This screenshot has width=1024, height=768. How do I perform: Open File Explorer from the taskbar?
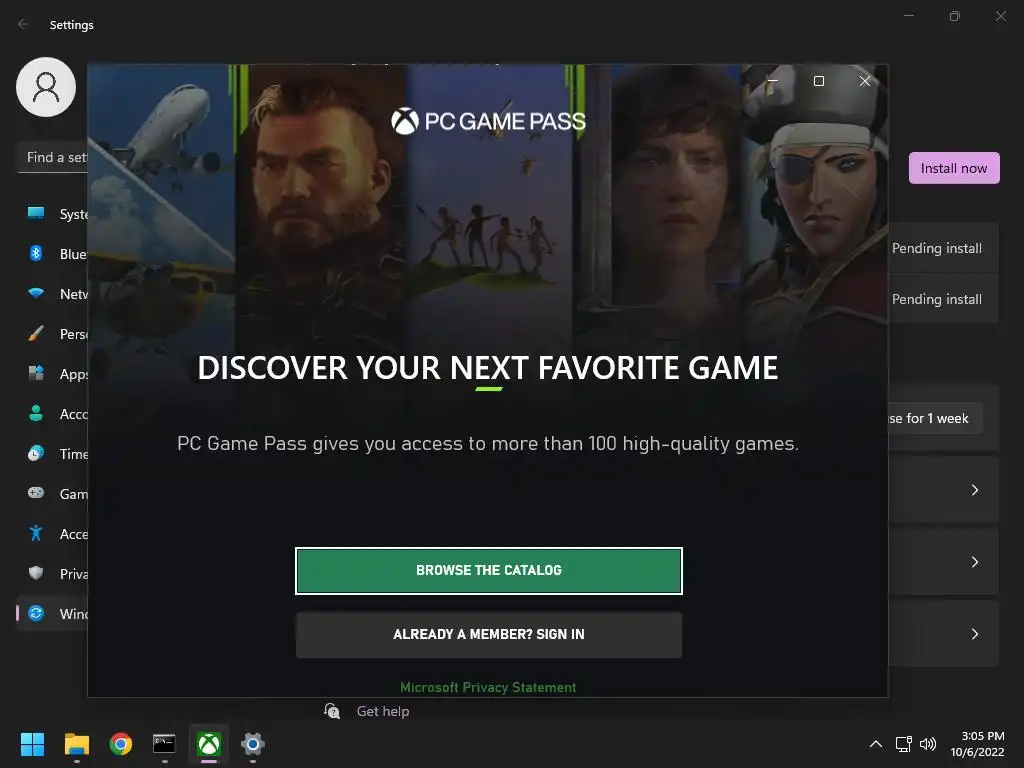tap(76, 744)
